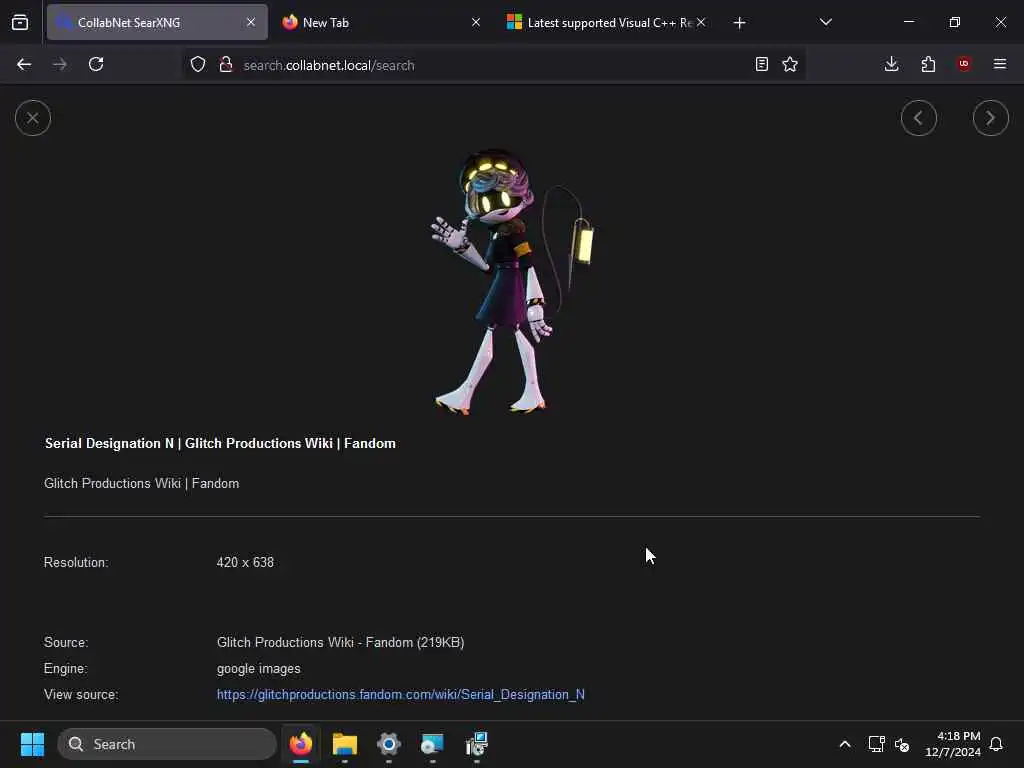Bookmark this page with the star
1024x768 pixels.
790,64
